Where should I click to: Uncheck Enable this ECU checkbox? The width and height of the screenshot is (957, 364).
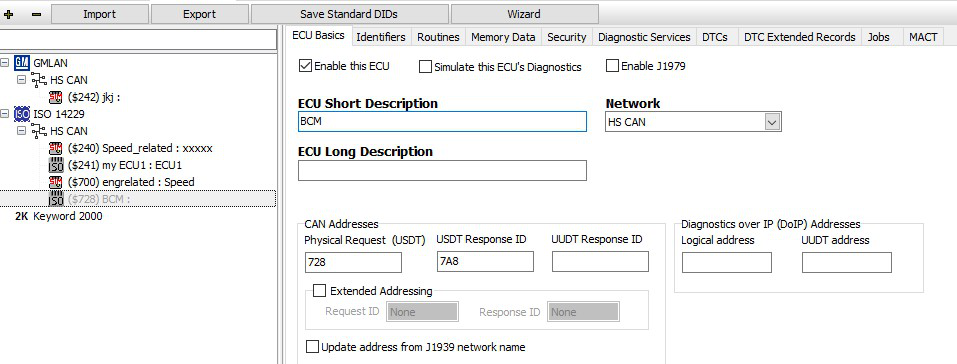(x=306, y=66)
